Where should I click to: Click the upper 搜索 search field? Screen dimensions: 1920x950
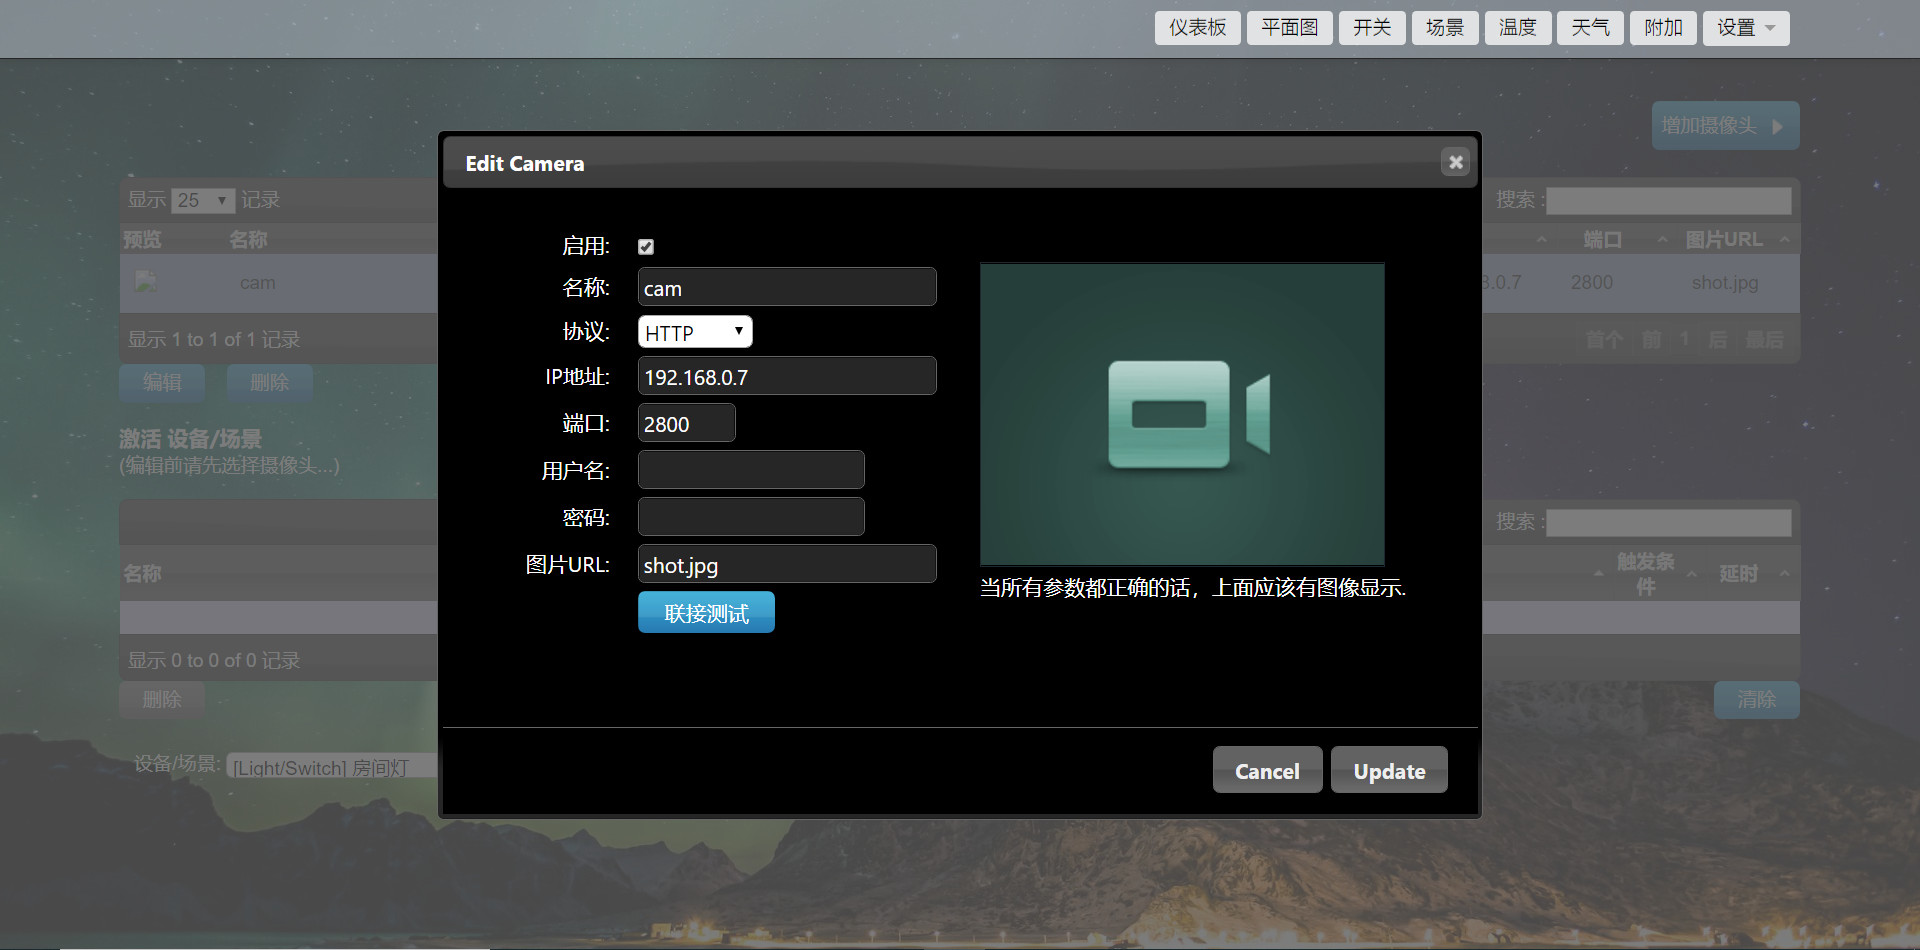tap(1669, 200)
